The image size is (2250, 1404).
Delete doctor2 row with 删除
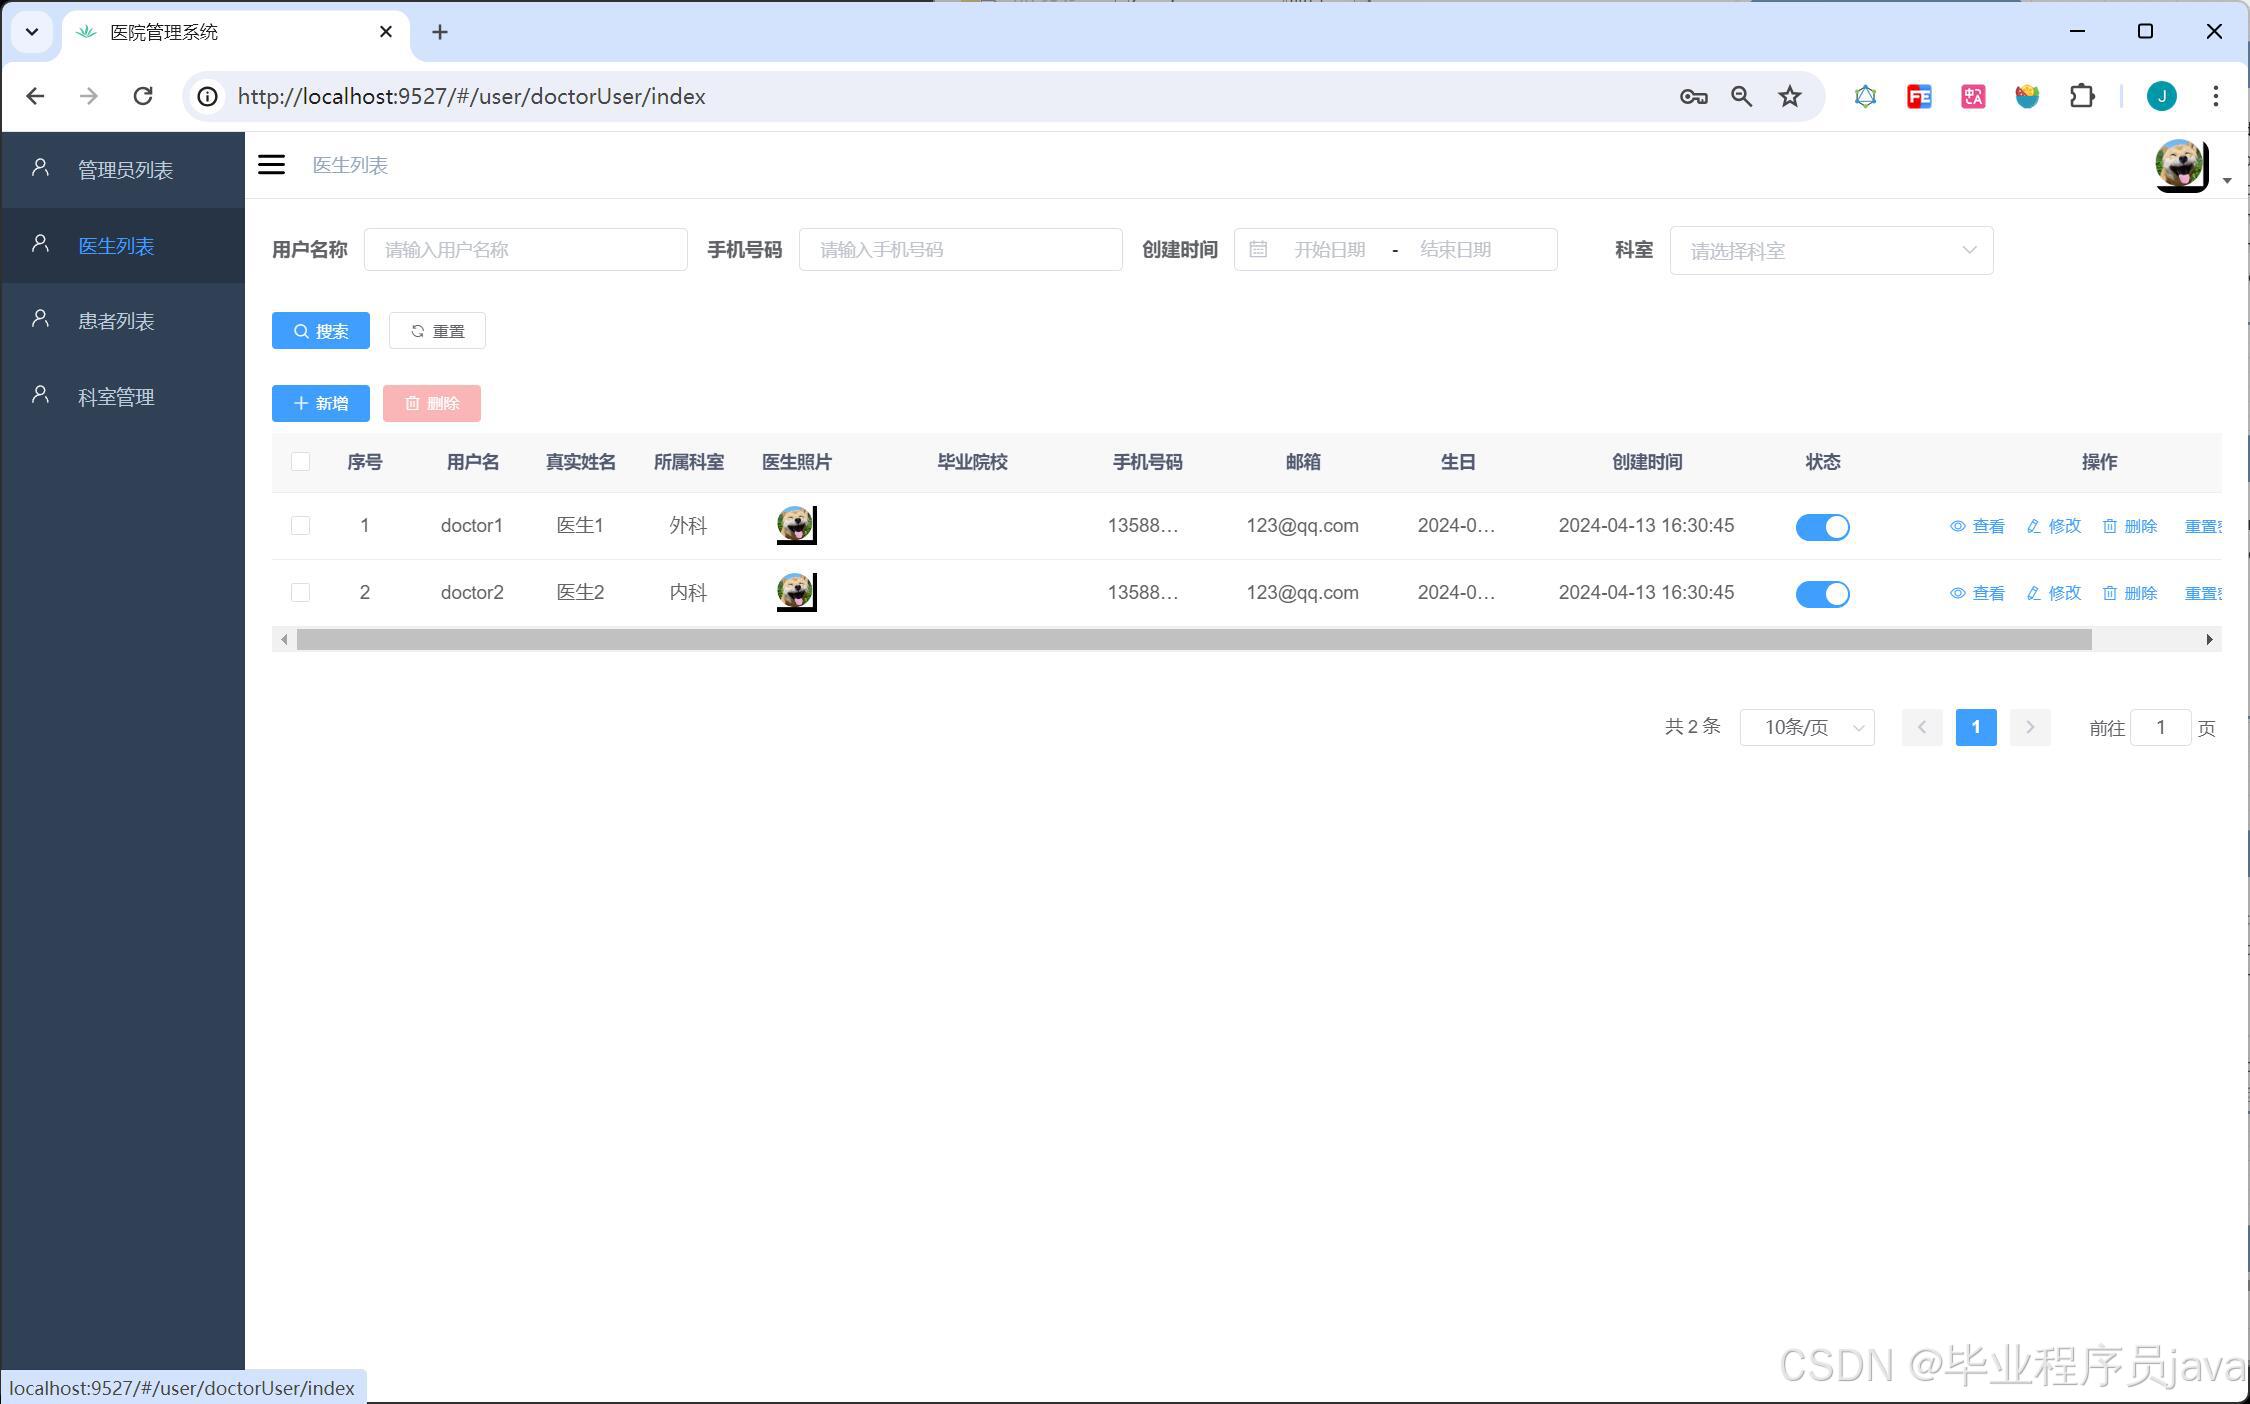(2130, 593)
